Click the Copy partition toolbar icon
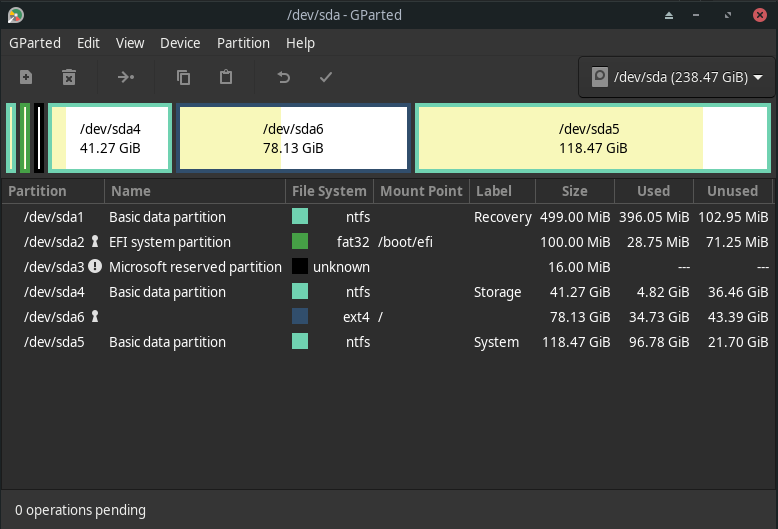 184,77
